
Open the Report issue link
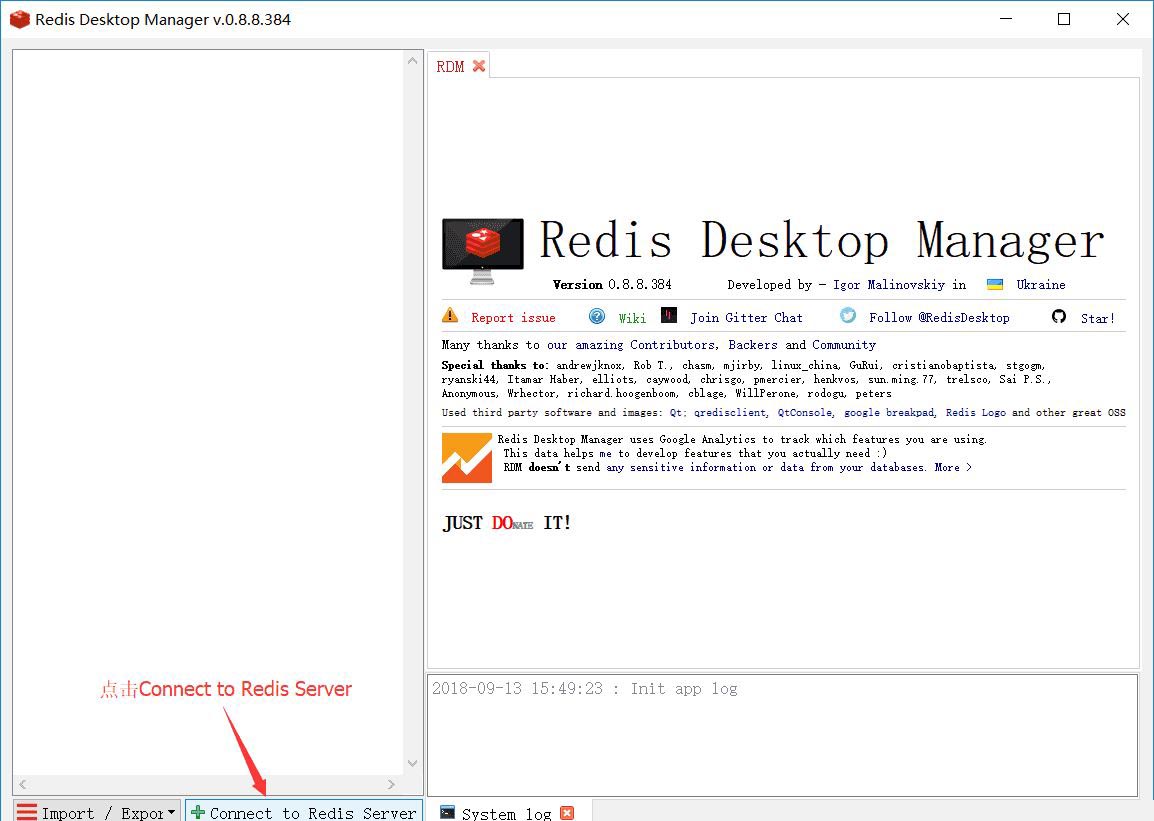(x=514, y=318)
